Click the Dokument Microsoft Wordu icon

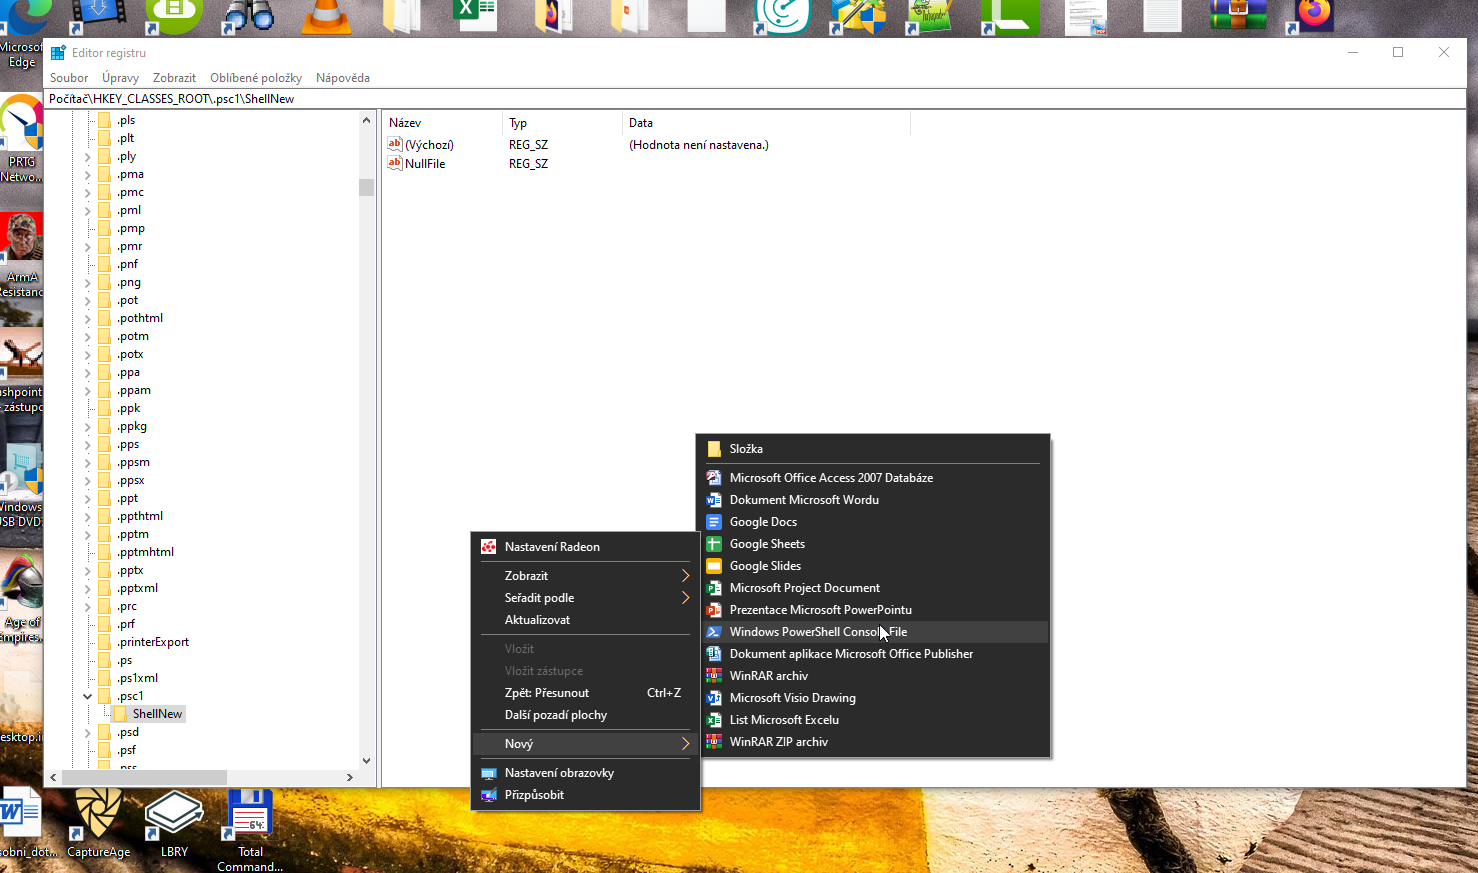[714, 500]
